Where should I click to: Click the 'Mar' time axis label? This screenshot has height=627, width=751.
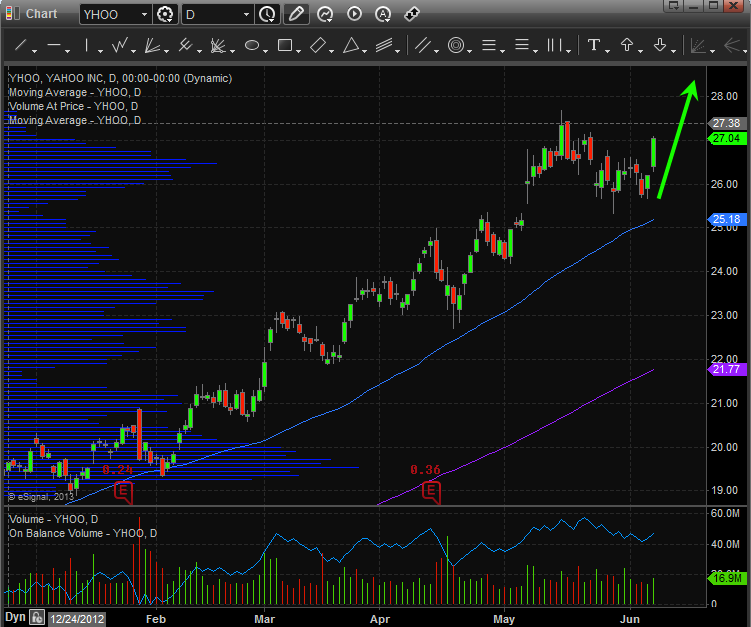click(264, 619)
